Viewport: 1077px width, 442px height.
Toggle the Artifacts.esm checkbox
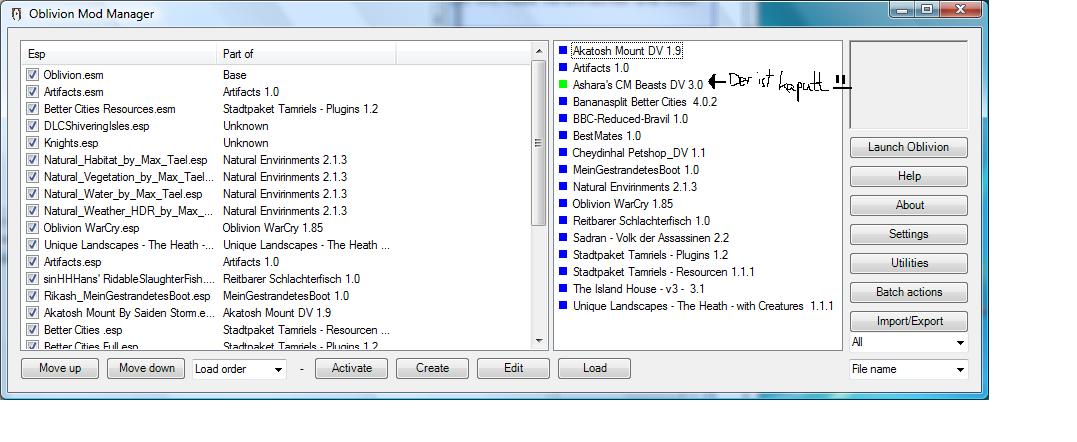pyautogui.click(x=32, y=91)
